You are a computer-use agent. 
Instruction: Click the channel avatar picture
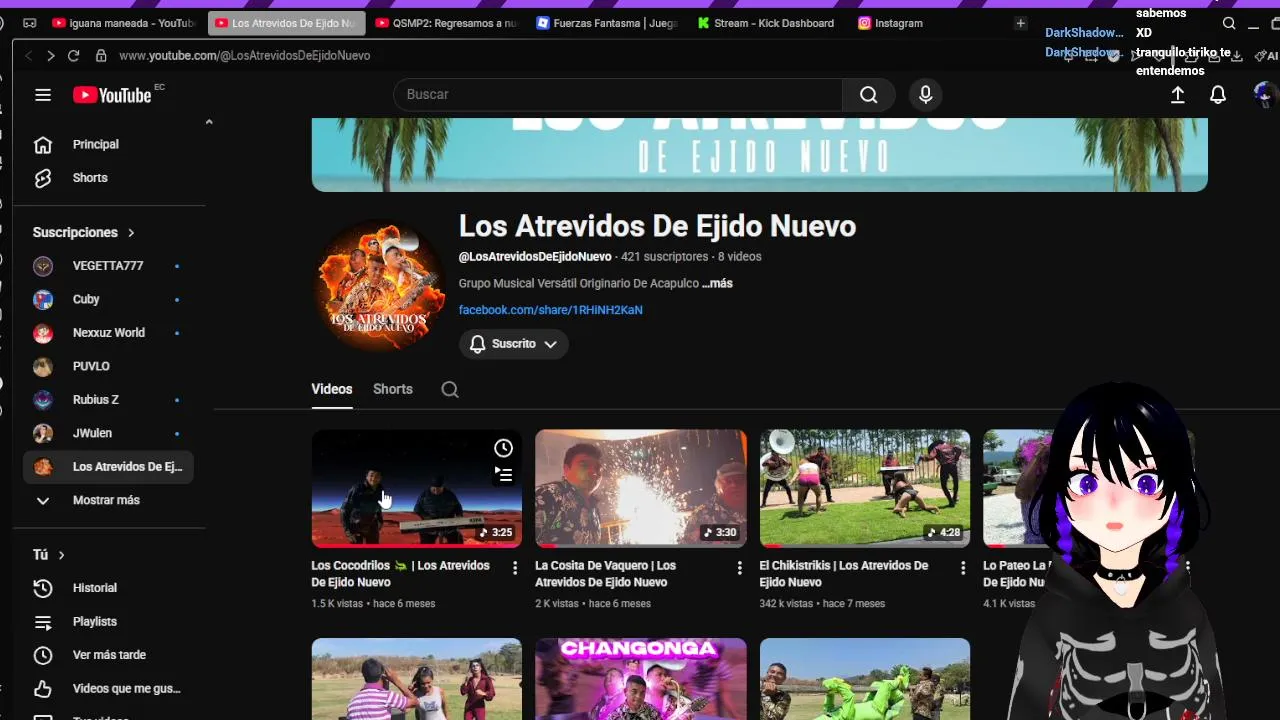[x=380, y=285]
